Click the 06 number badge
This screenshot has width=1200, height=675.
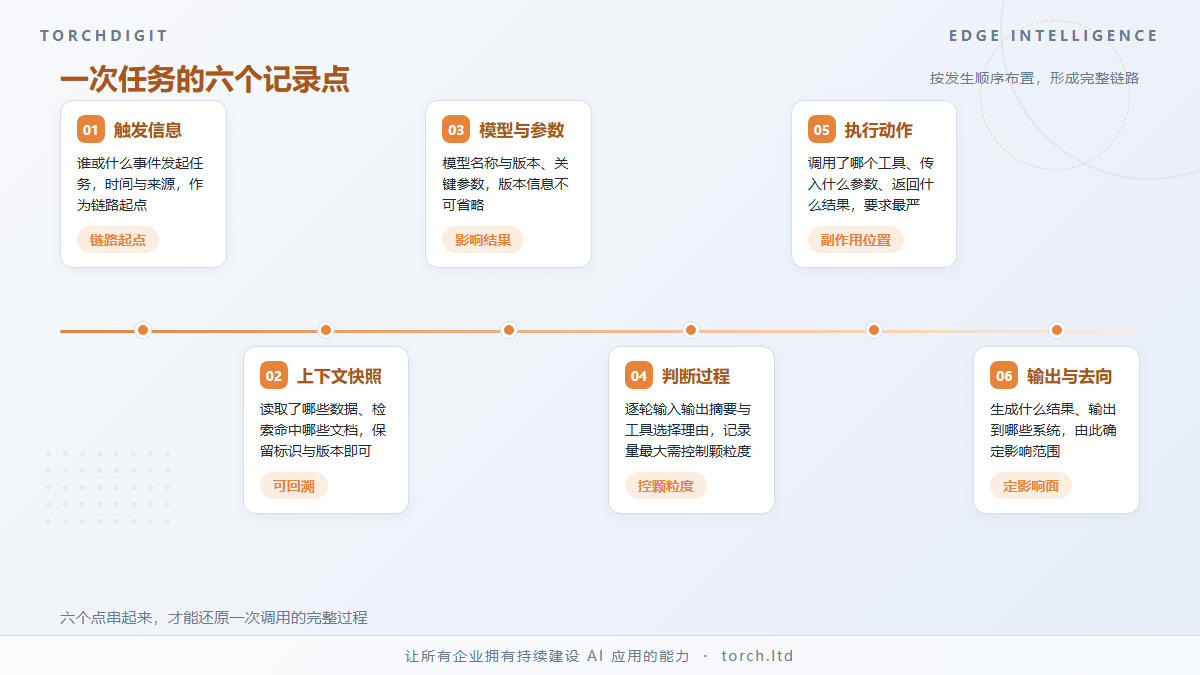pos(1004,376)
